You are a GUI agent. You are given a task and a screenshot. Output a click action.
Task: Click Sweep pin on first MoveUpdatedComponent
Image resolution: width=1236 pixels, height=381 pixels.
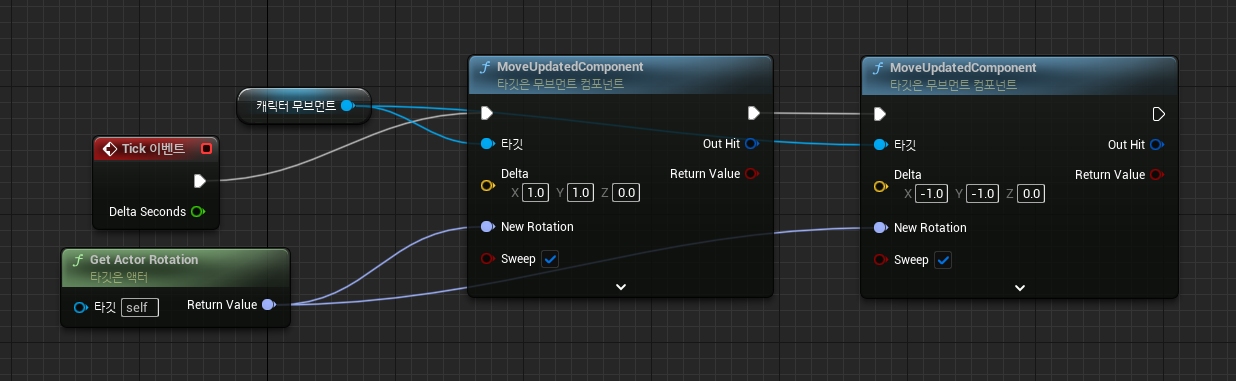coord(487,259)
